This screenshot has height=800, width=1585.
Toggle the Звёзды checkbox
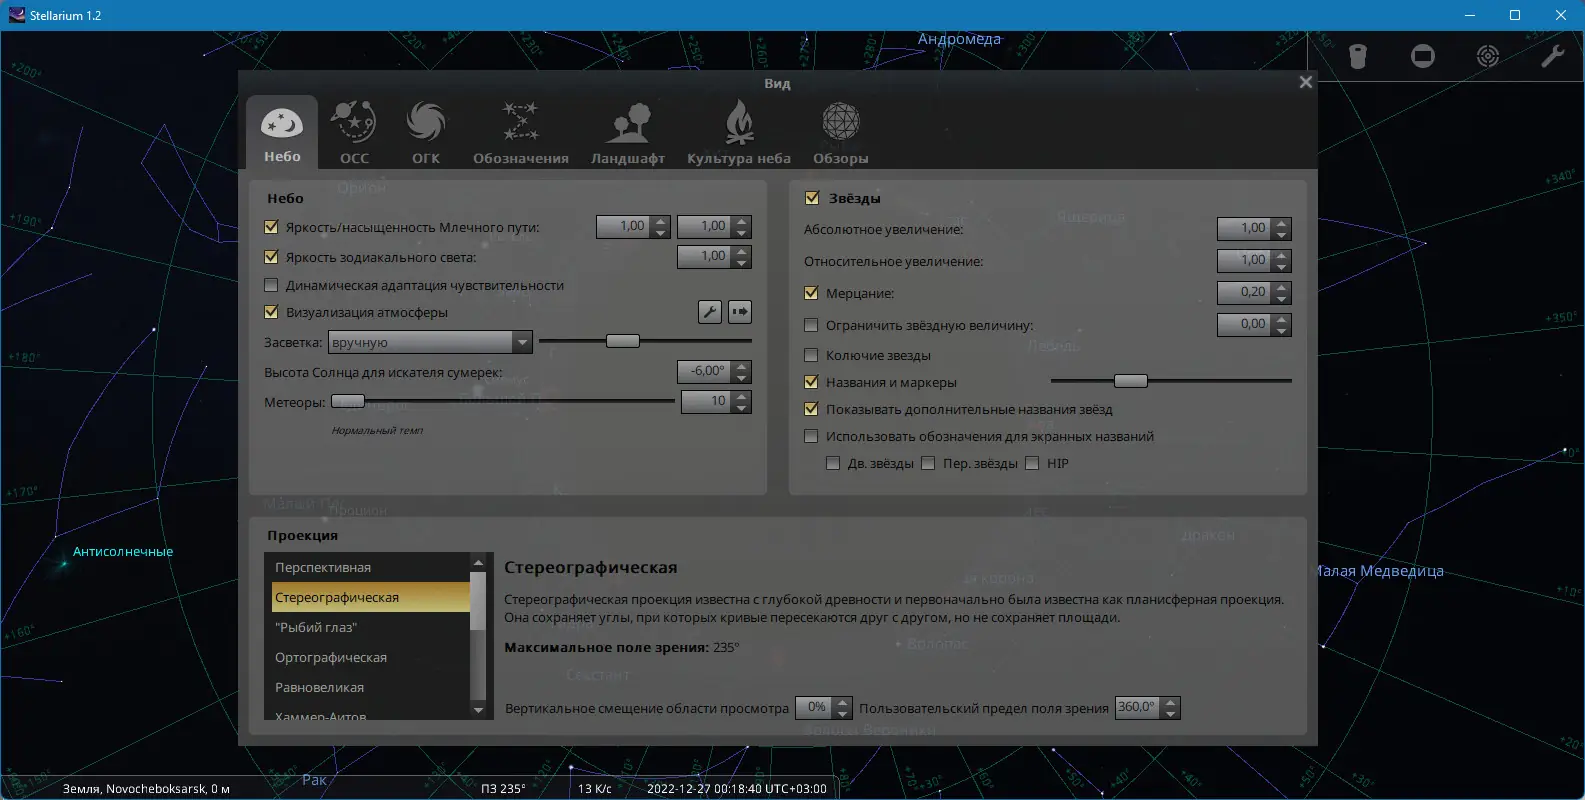[x=812, y=198]
